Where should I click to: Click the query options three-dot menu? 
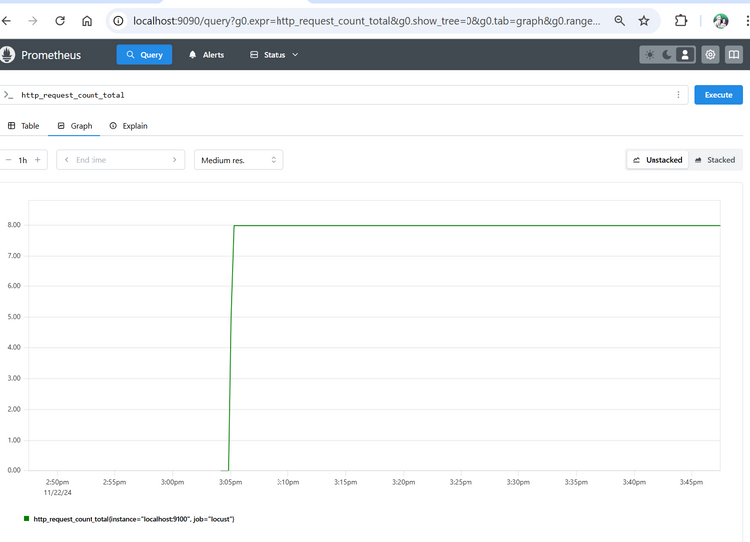pos(679,95)
